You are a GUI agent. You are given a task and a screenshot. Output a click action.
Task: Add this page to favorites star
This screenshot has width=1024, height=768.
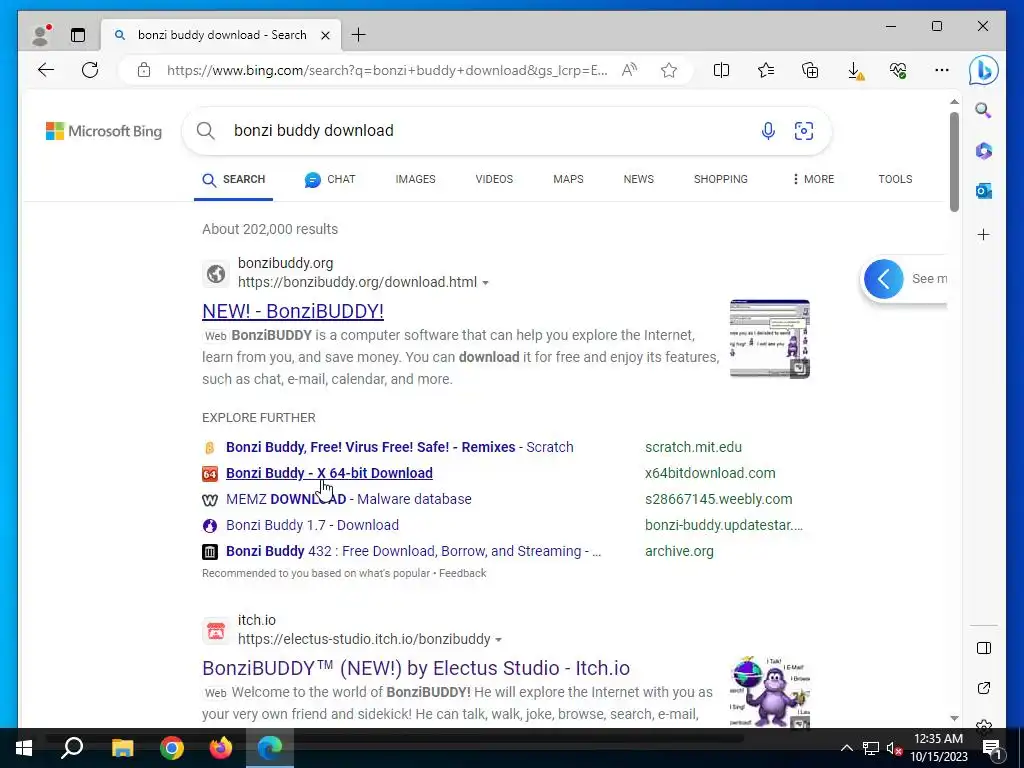tap(669, 70)
